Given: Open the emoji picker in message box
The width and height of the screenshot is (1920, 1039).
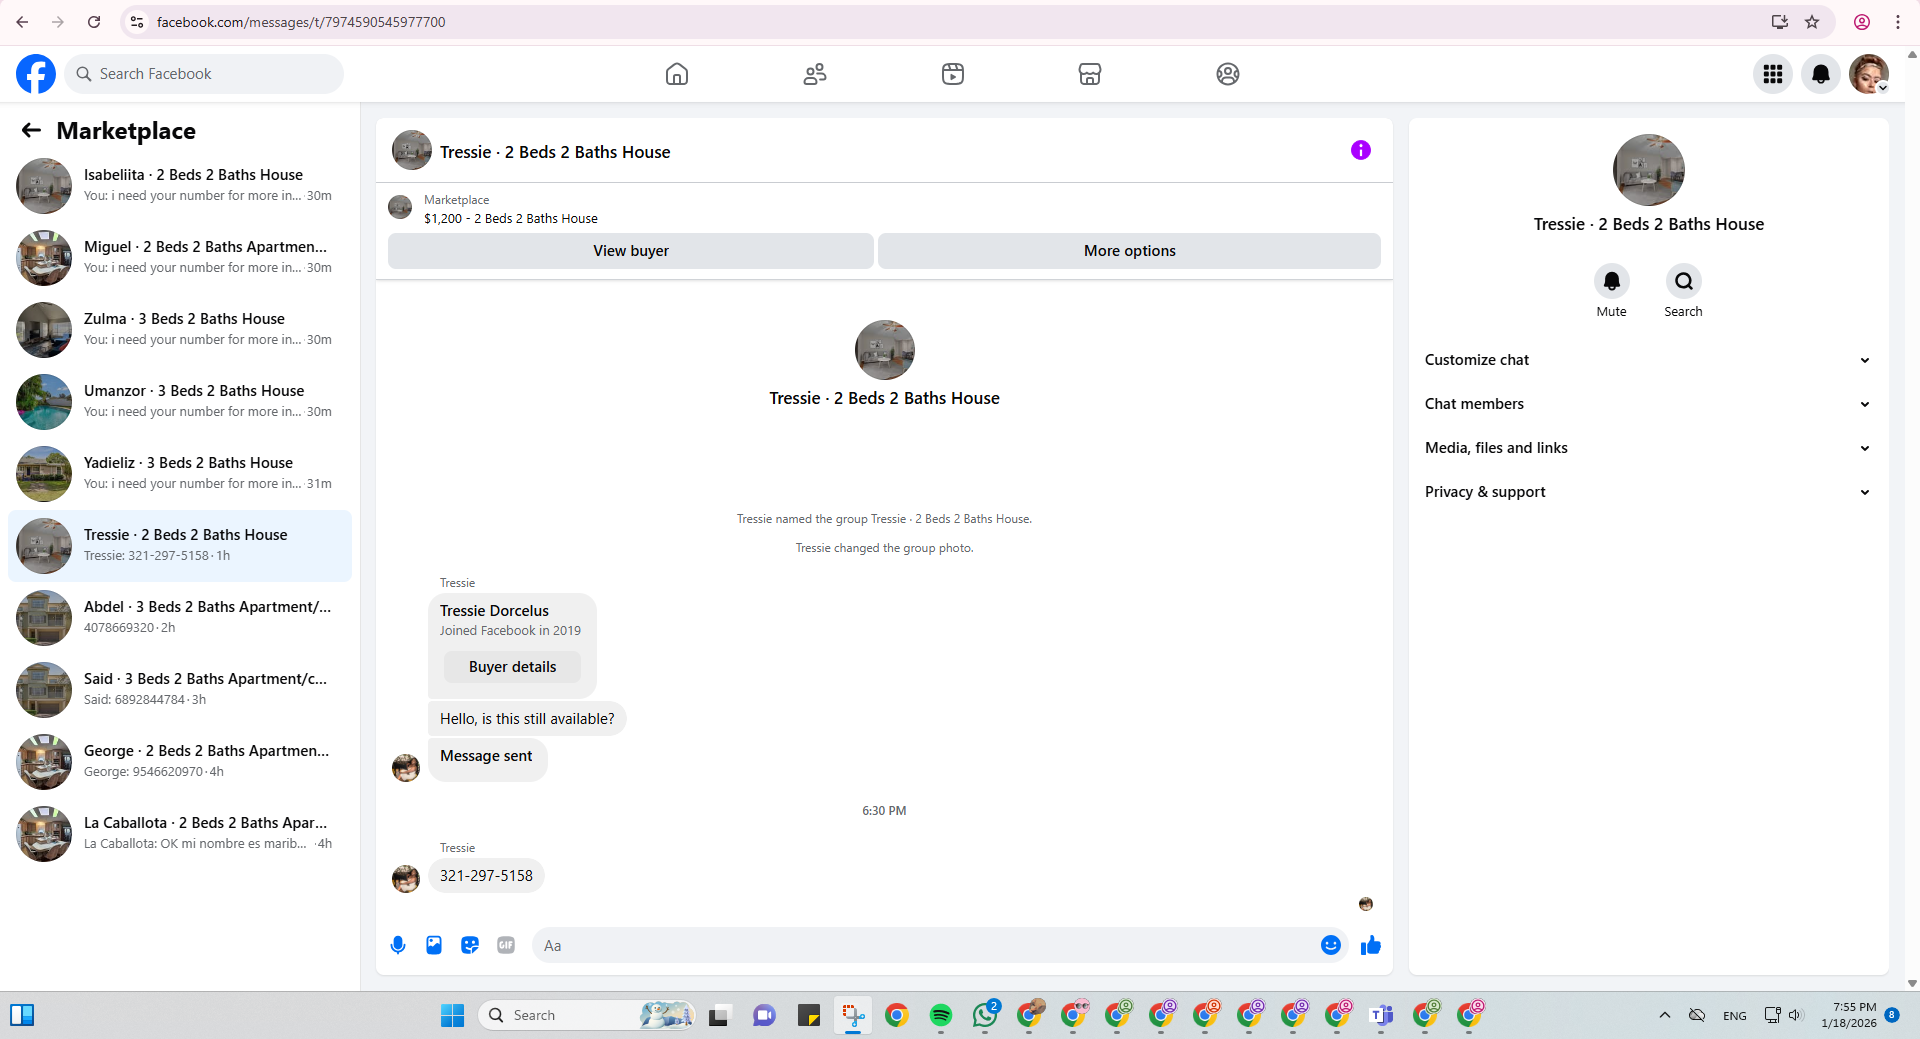Looking at the screenshot, I should coord(1331,945).
